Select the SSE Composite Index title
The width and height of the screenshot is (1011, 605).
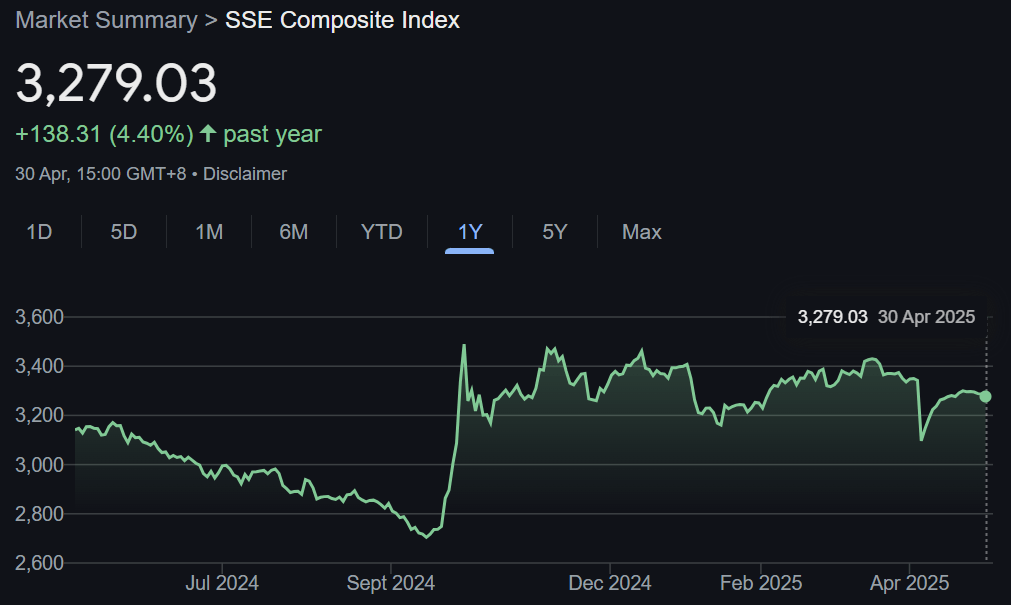pyautogui.click(x=342, y=20)
